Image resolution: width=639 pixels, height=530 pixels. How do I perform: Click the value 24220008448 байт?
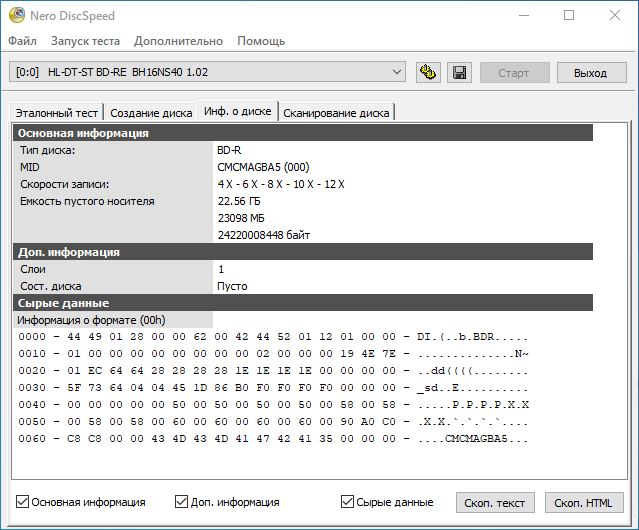(264, 235)
